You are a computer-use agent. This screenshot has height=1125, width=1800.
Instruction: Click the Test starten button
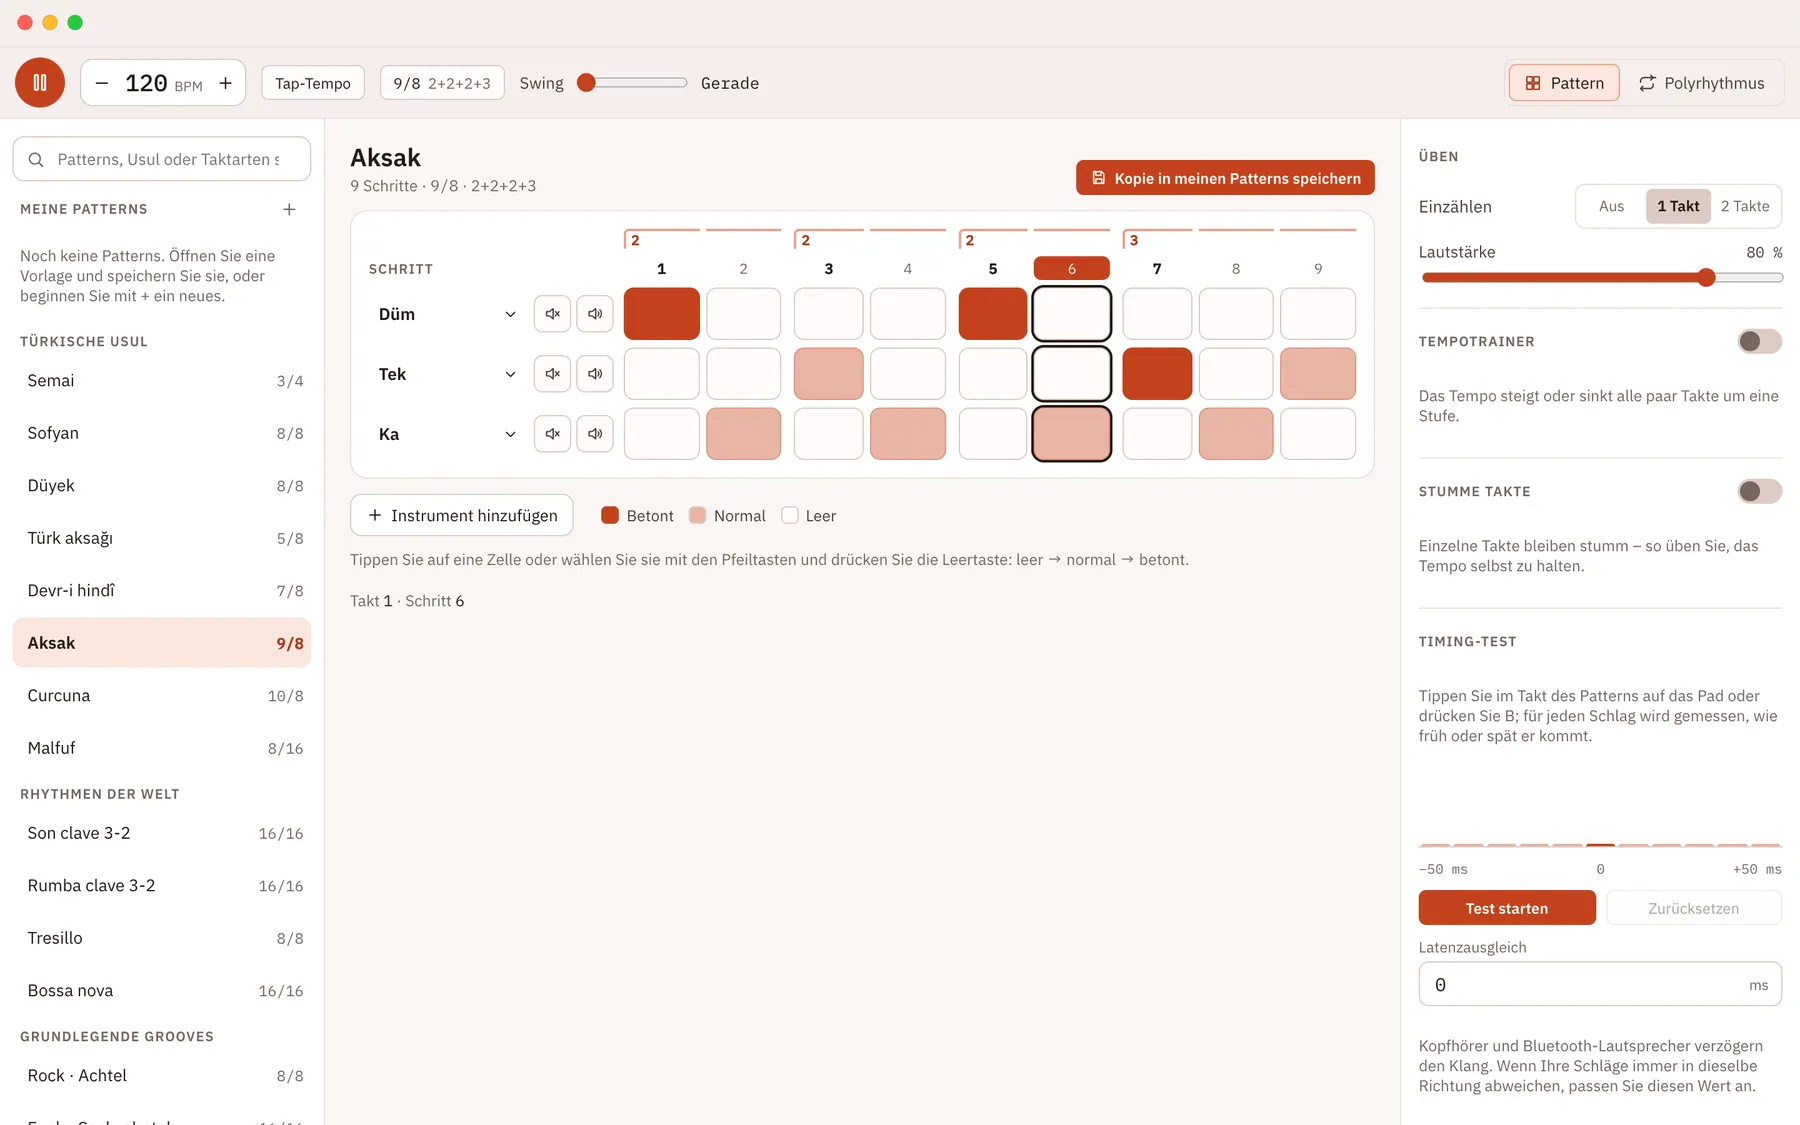[1507, 908]
